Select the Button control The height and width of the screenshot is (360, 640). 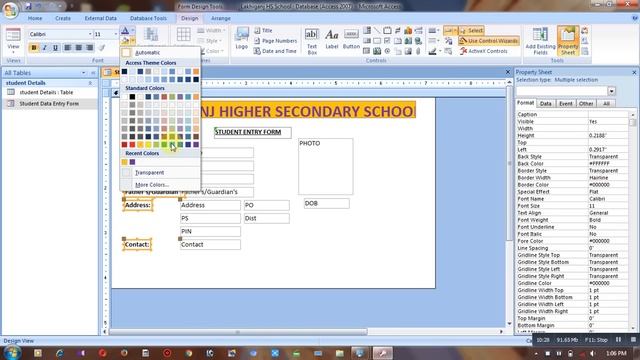351,39
